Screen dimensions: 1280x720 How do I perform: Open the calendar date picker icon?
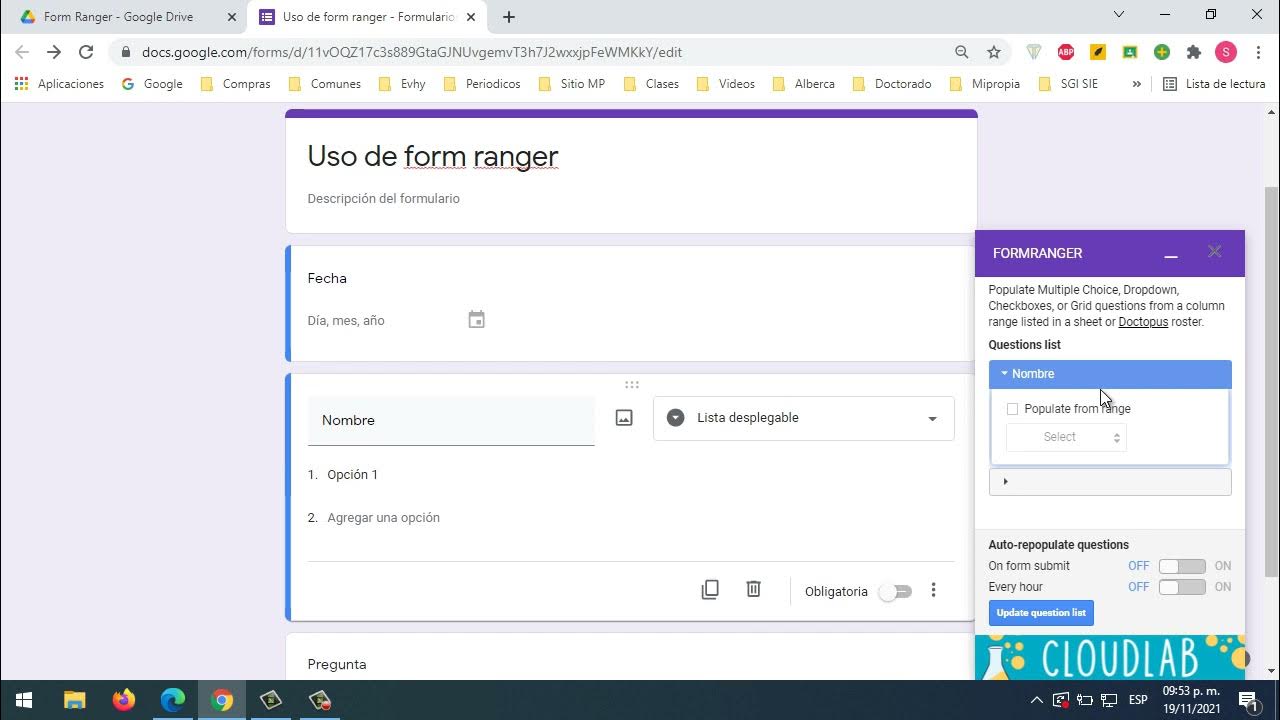click(x=477, y=320)
